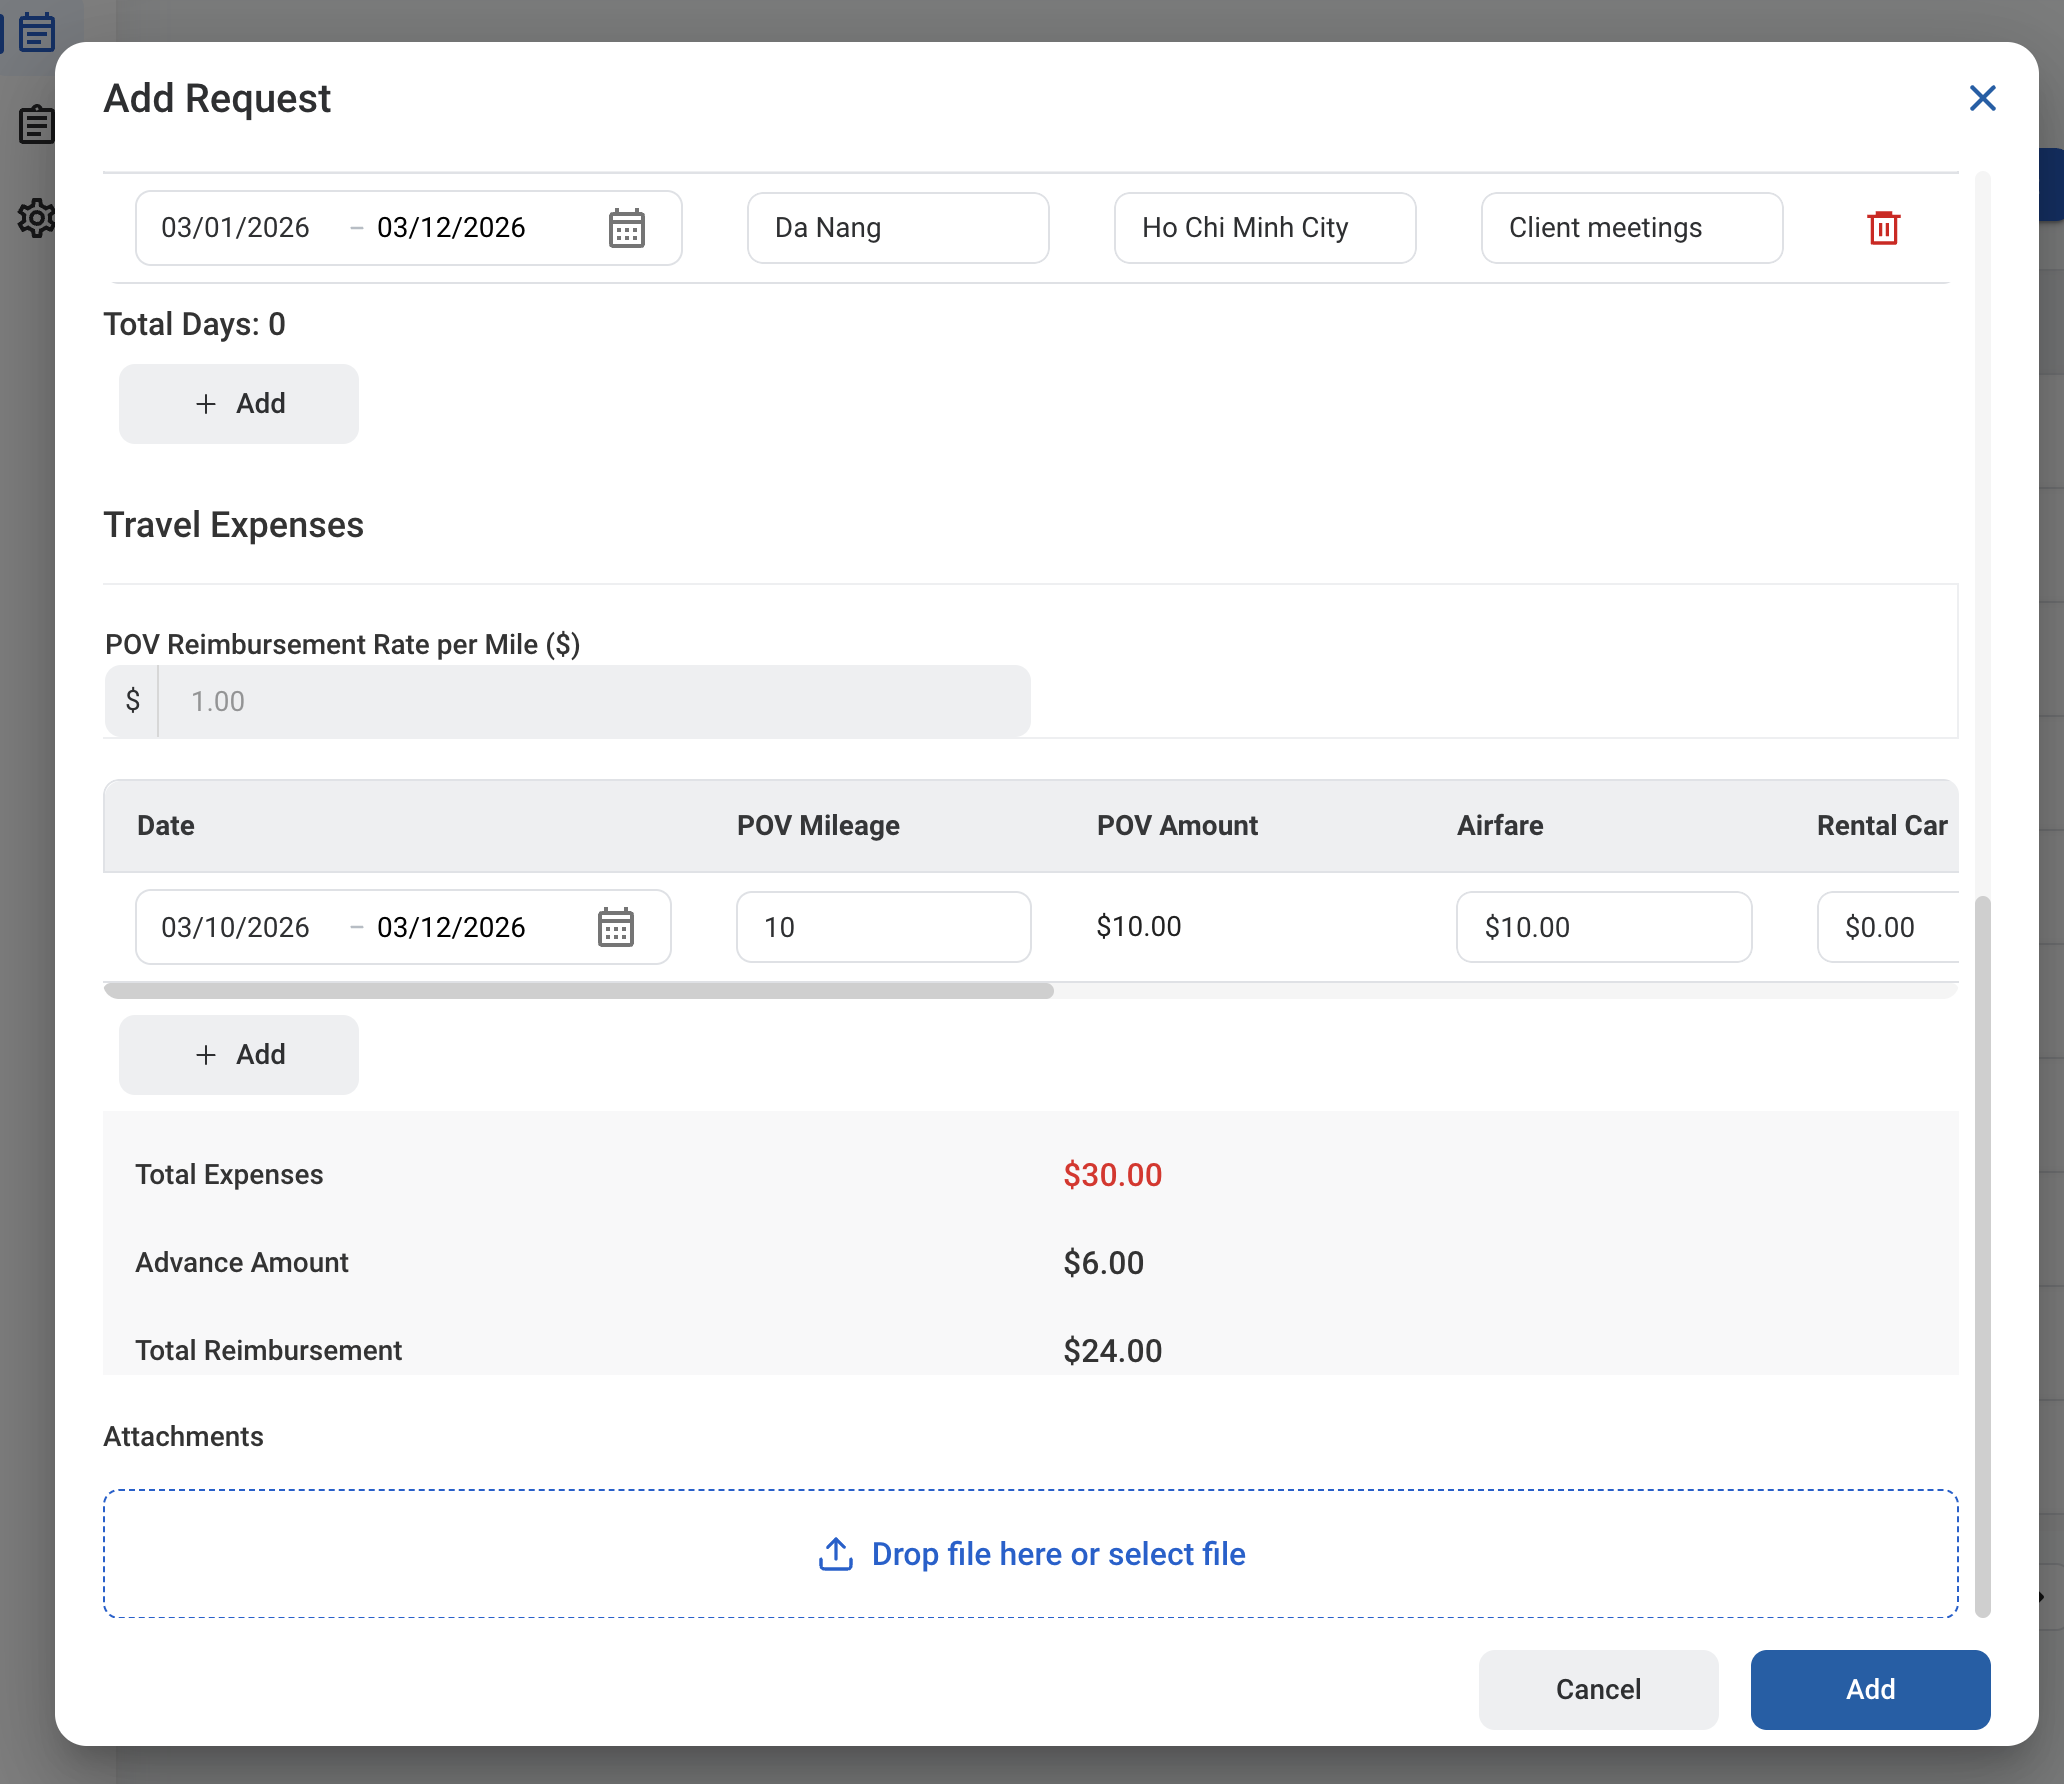Viewport: 2064px width, 1784px height.
Task: Click the Attachments label
Action: point(184,1437)
